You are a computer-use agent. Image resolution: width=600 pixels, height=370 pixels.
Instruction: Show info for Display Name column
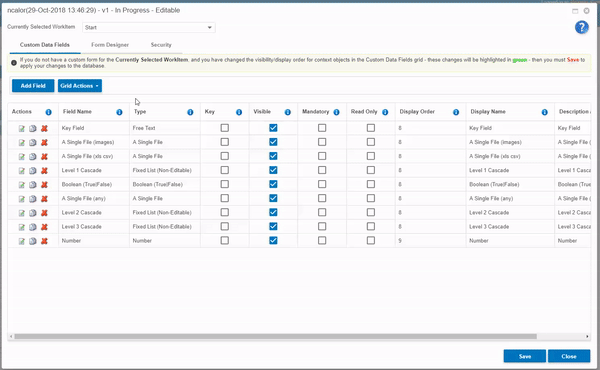coord(545,112)
